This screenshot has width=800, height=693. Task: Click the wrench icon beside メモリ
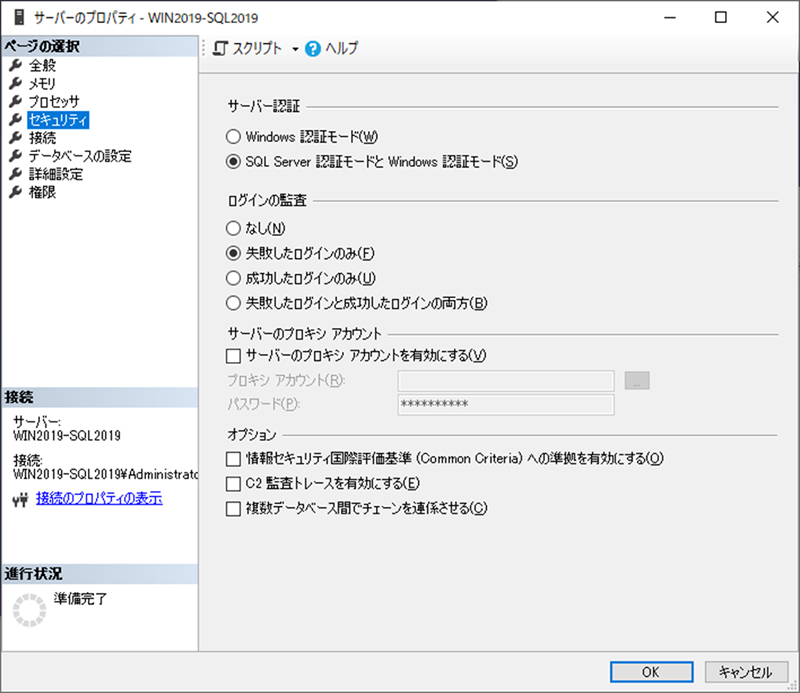(x=16, y=84)
